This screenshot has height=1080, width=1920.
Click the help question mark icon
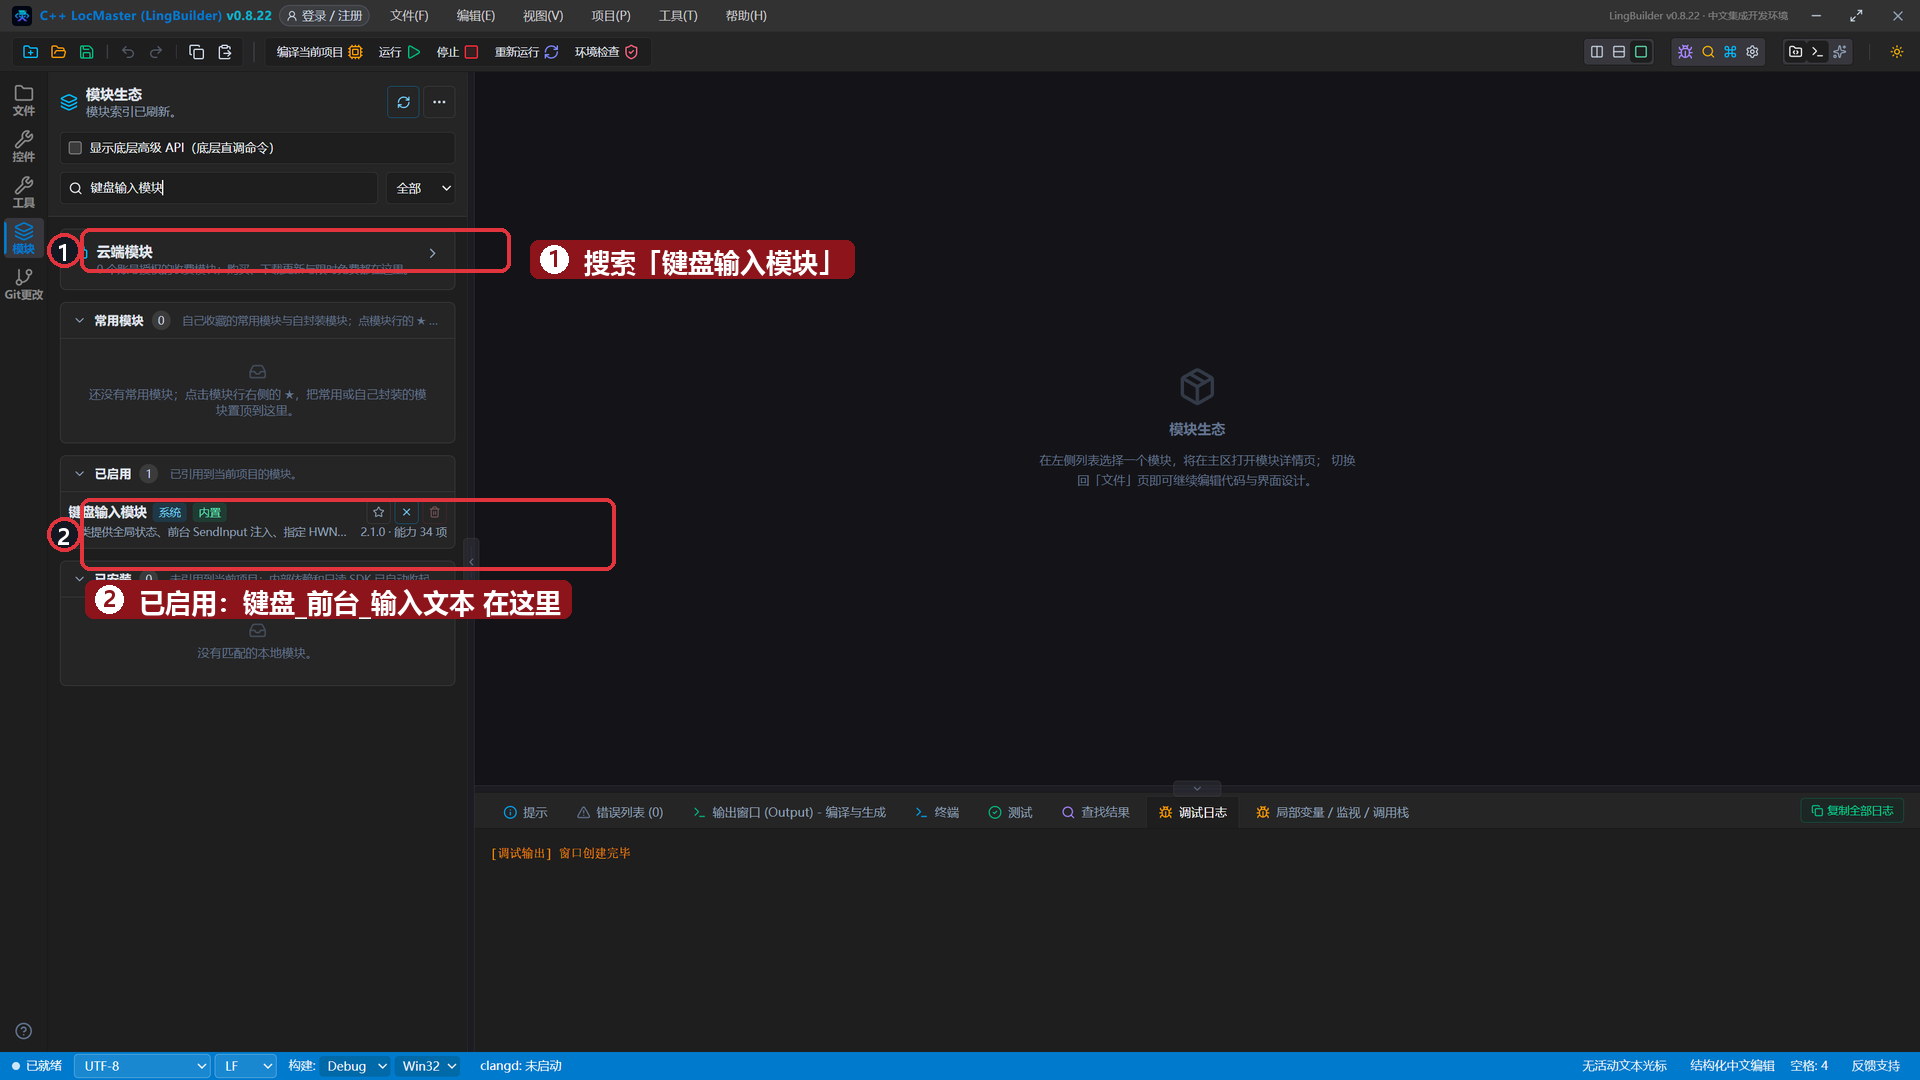[x=24, y=1031]
